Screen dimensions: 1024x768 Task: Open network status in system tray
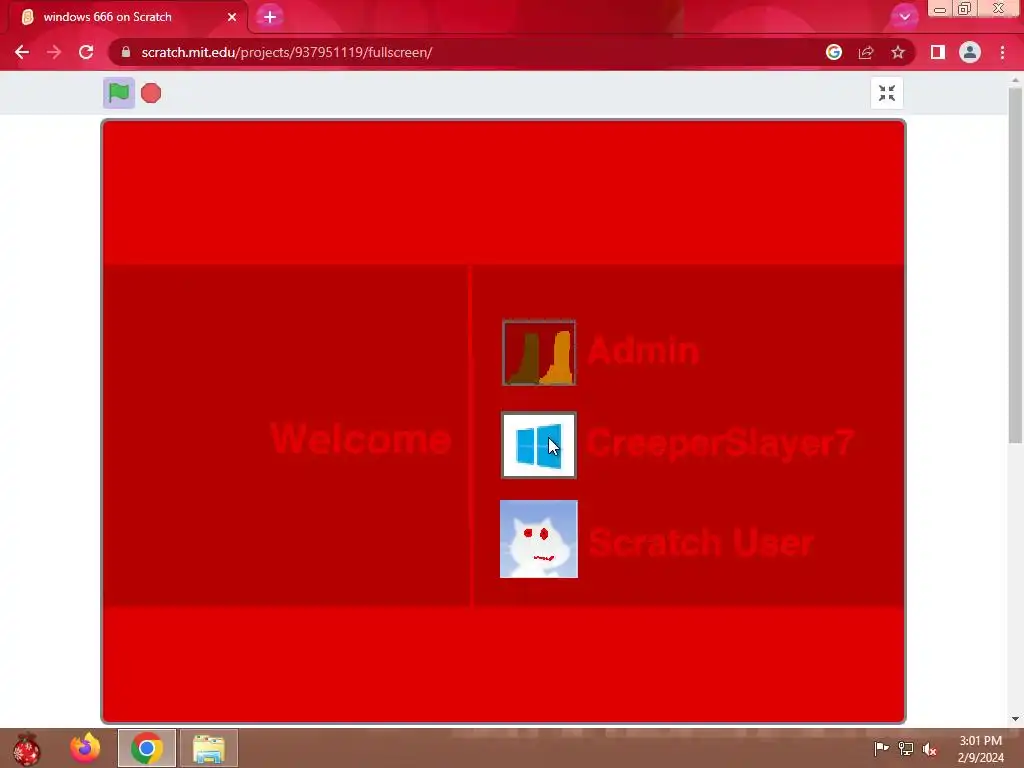tap(906, 749)
